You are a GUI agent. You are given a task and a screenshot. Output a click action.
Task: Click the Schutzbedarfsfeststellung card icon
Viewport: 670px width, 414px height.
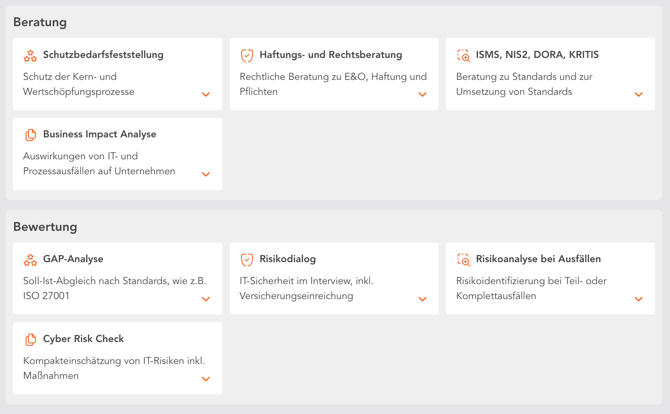(x=30, y=56)
